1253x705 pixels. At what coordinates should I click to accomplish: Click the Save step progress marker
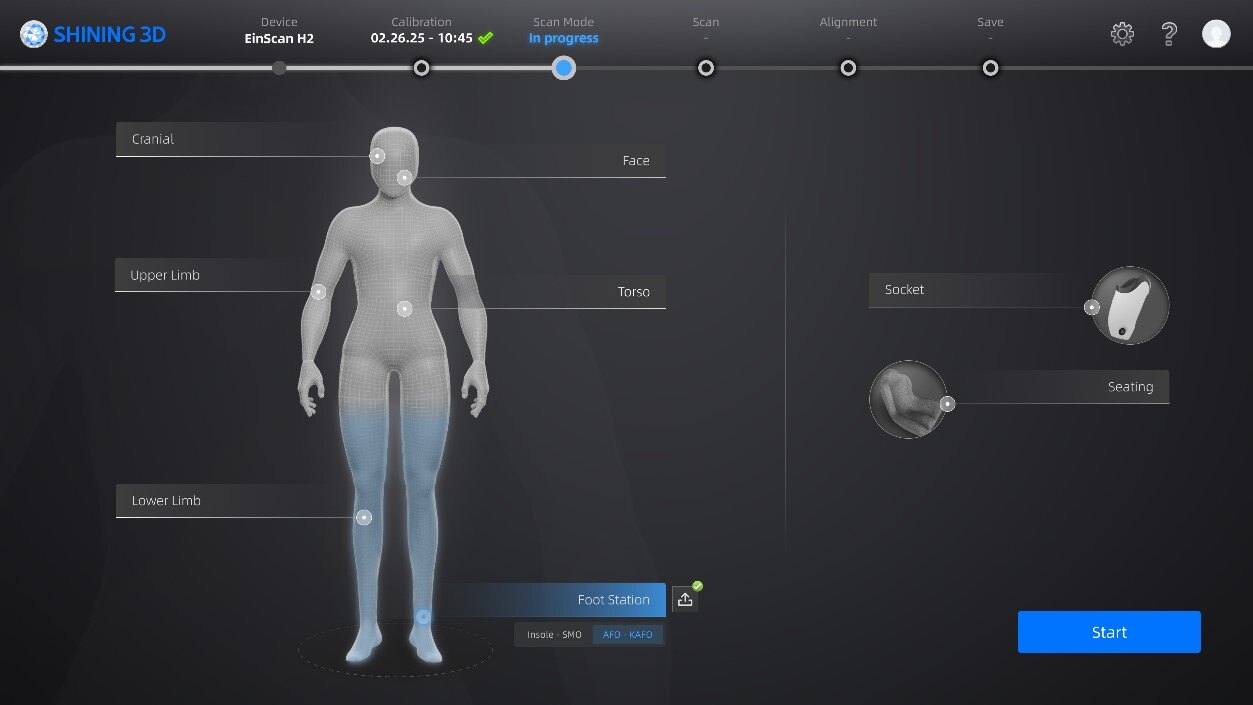point(990,68)
